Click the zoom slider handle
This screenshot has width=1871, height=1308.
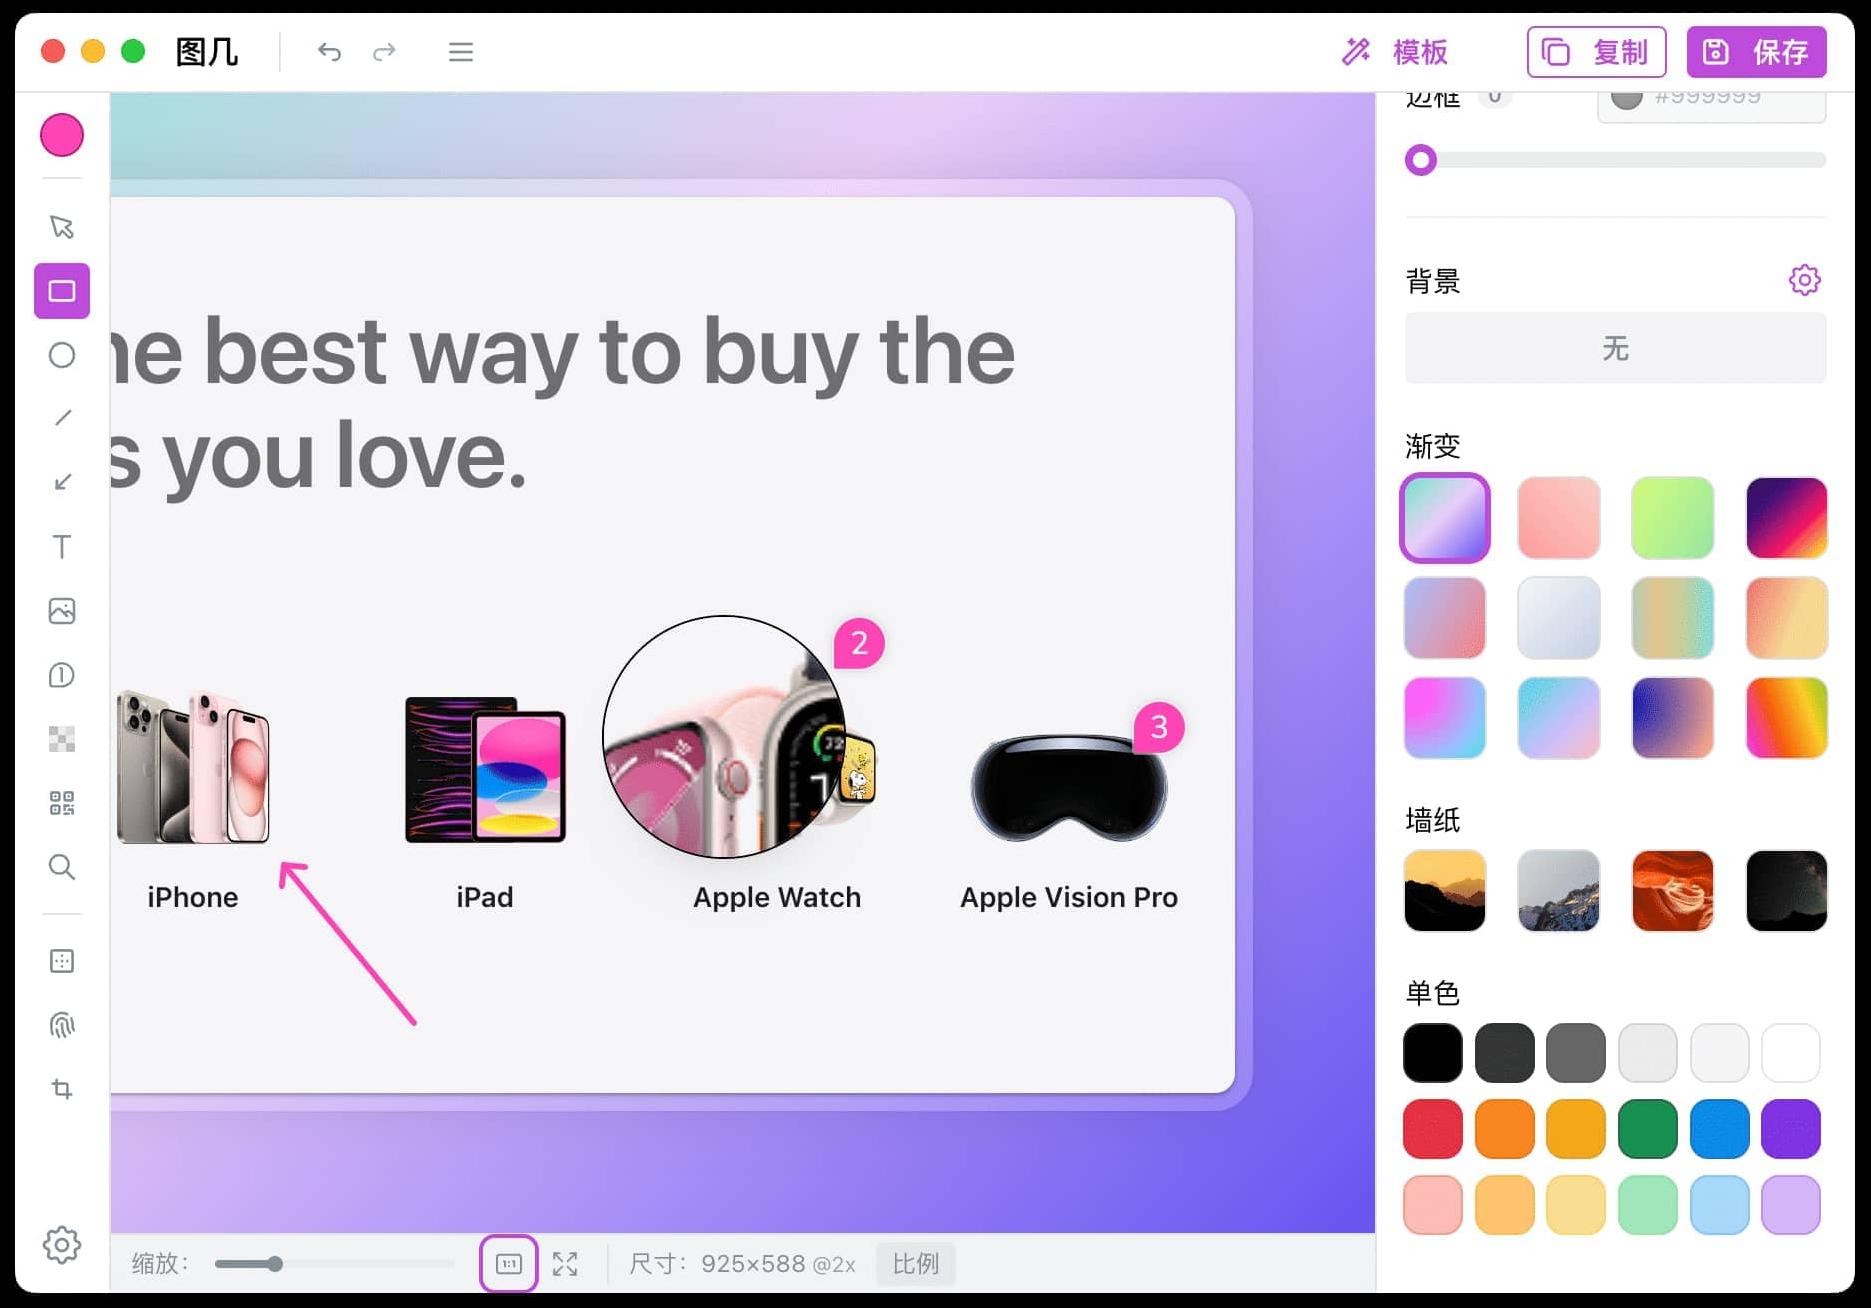click(275, 1264)
